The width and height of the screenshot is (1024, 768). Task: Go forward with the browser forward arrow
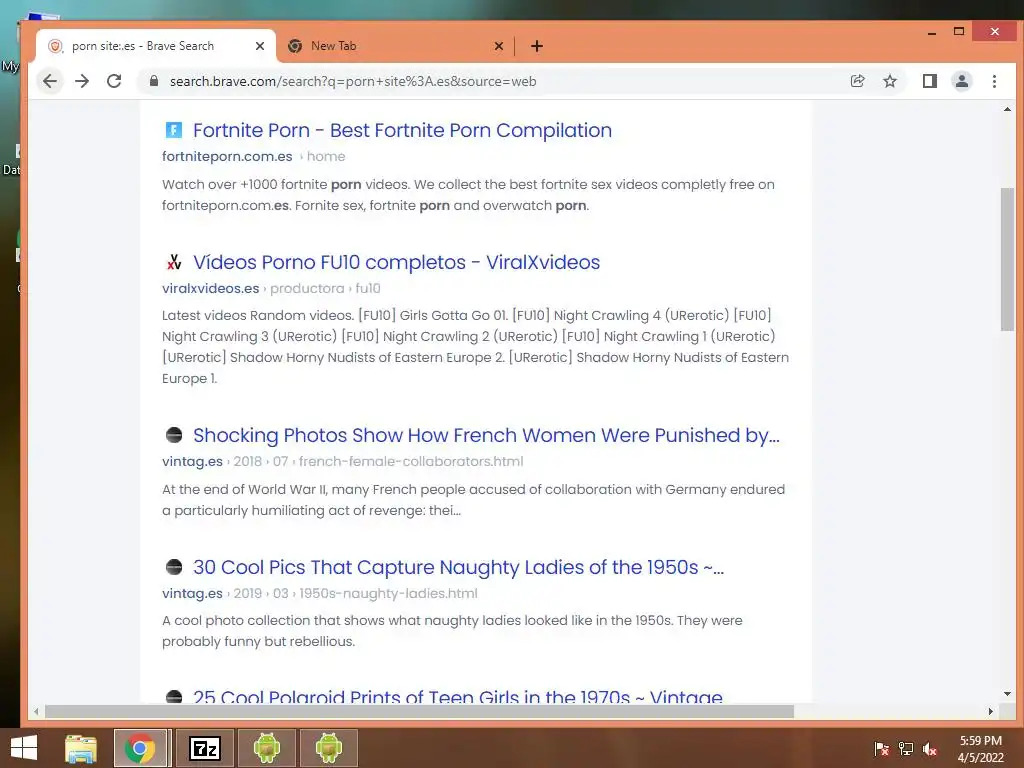pyautogui.click(x=82, y=81)
